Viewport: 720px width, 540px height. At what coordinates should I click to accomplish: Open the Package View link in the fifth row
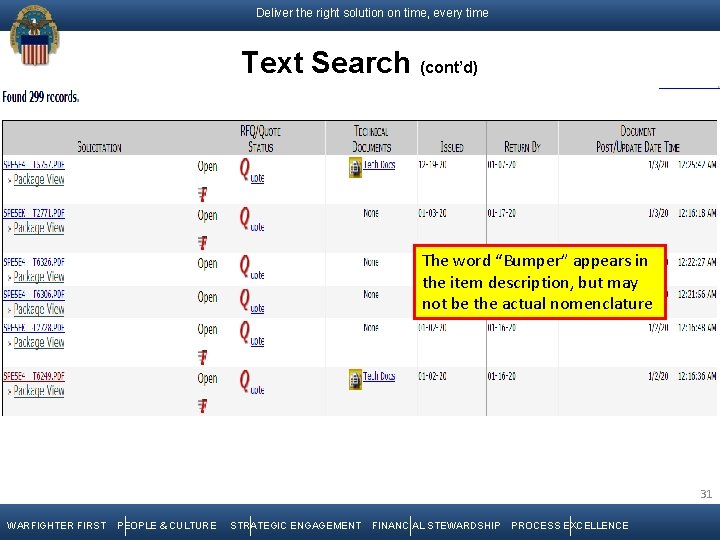(39, 342)
